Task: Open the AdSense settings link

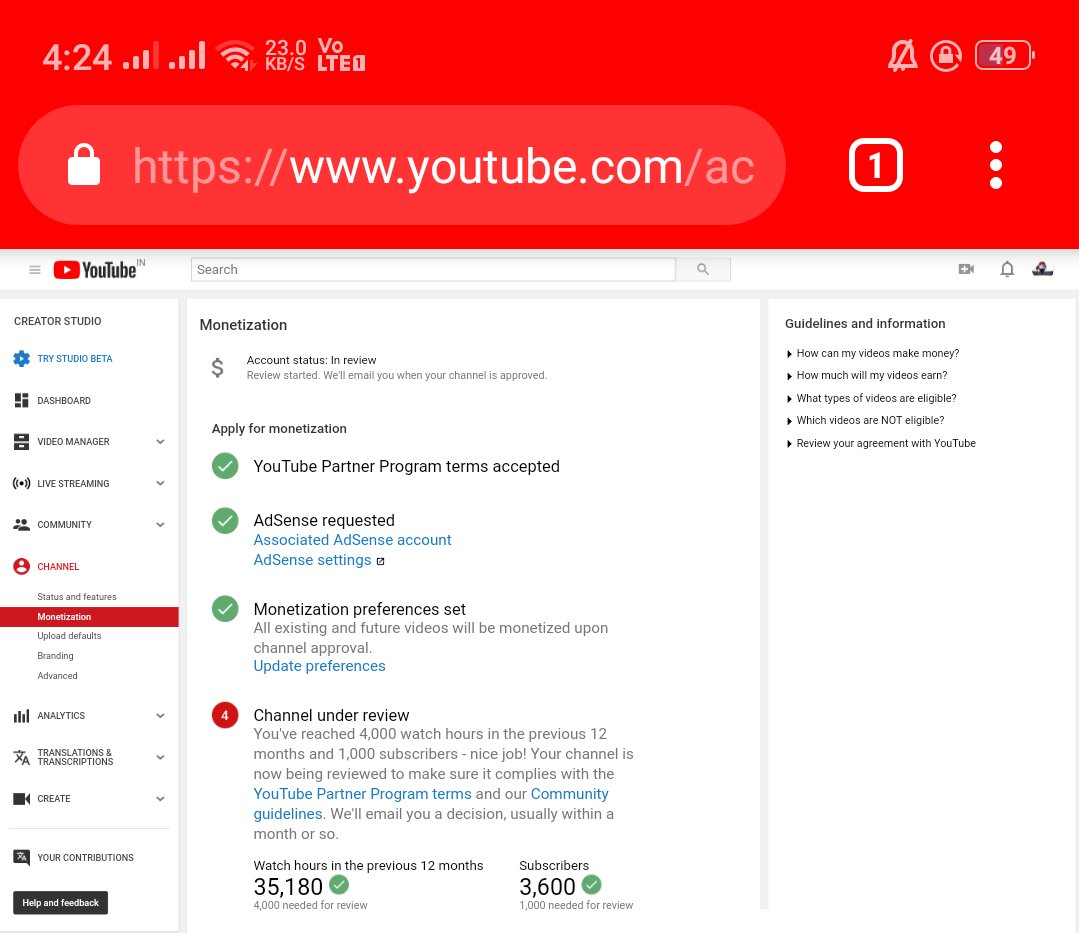Action: click(312, 560)
